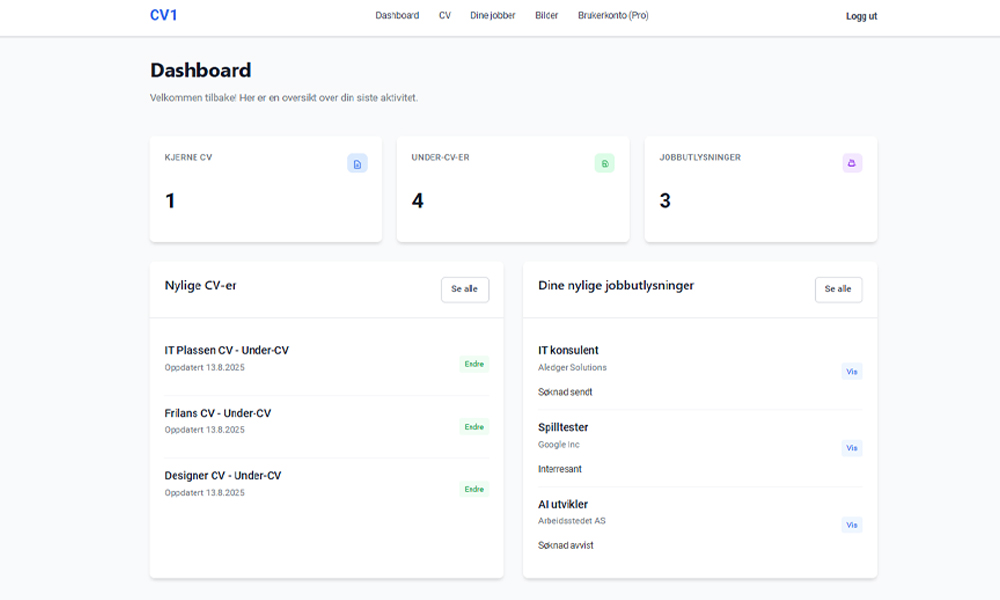Viewport: 1000px width, 600px height.
Task: Open Brukerkonto (Pro) settings
Action: pyautogui.click(x=611, y=15)
